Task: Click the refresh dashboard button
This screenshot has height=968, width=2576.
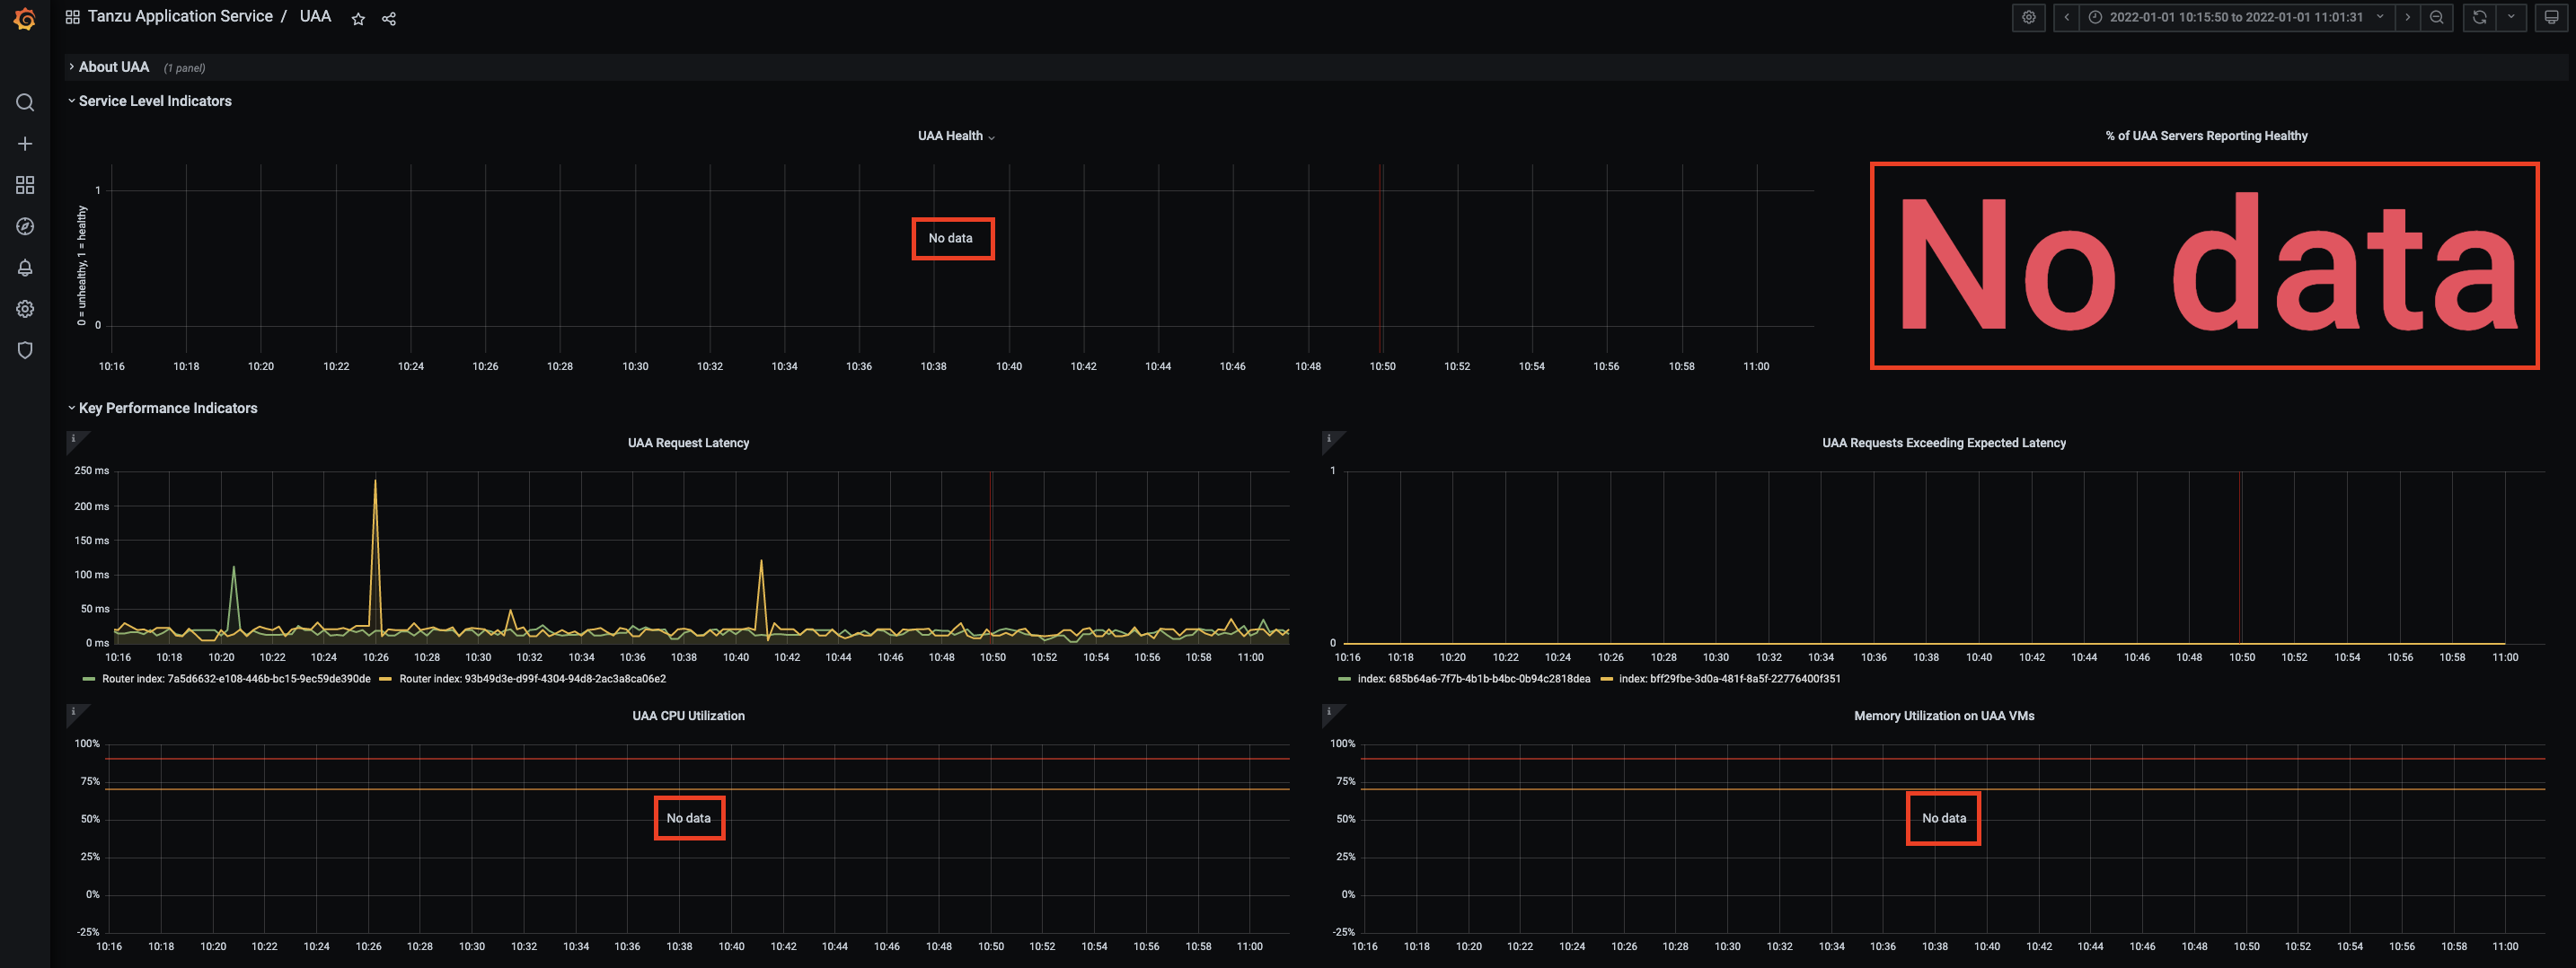Action: [2479, 17]
